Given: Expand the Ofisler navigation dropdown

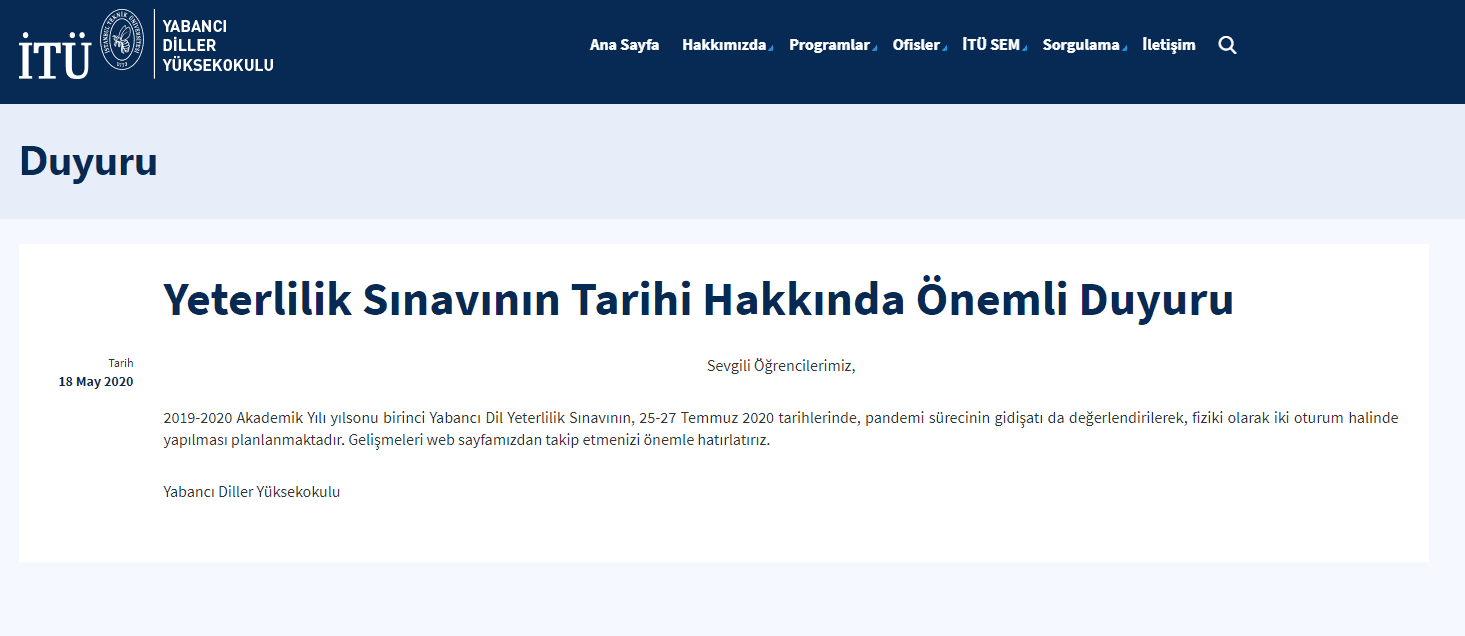Looking at the screenshot, I should (x=916, y=44).
